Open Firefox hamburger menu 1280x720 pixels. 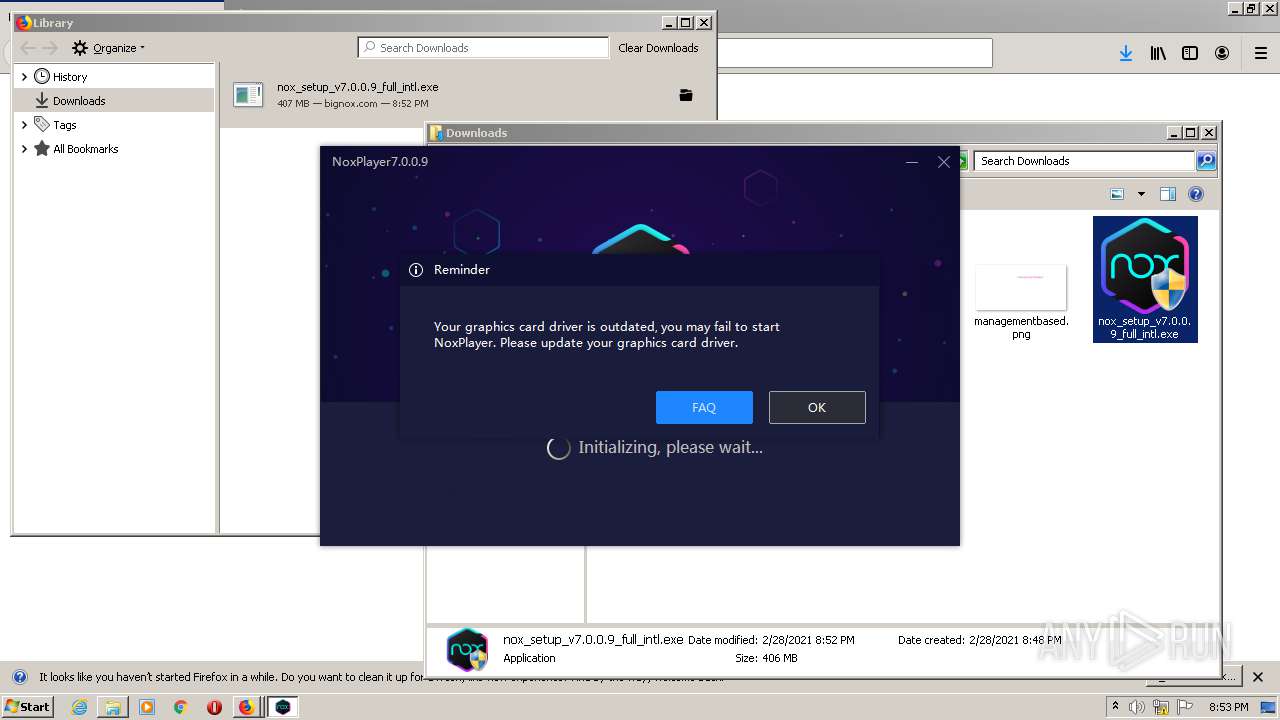click(1261, 54)
